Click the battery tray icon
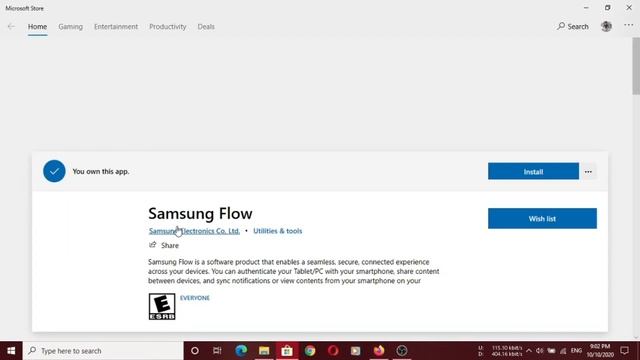Viewport: 640px width, 360px height. [x=551, y=351]
